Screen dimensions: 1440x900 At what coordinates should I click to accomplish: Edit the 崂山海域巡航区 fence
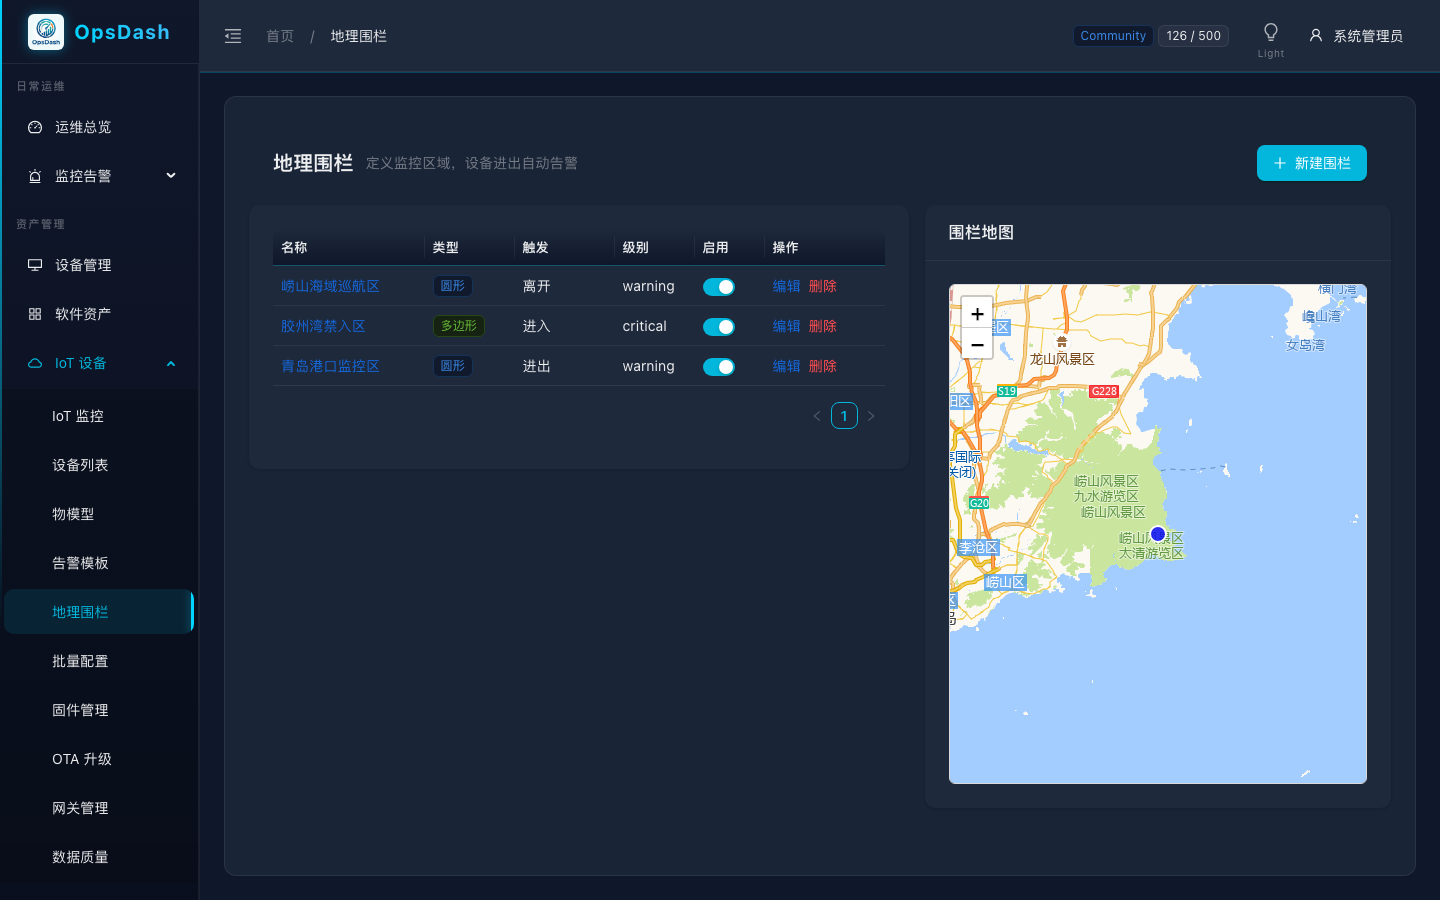coord(787,286)
